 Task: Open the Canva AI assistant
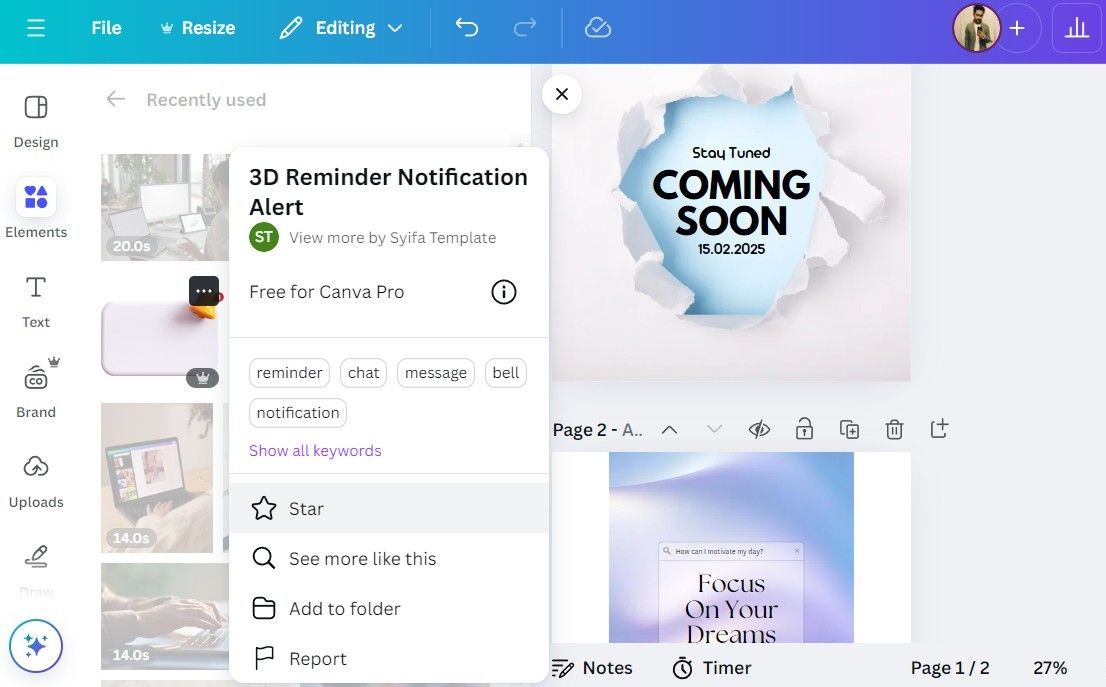click(36, 646)
